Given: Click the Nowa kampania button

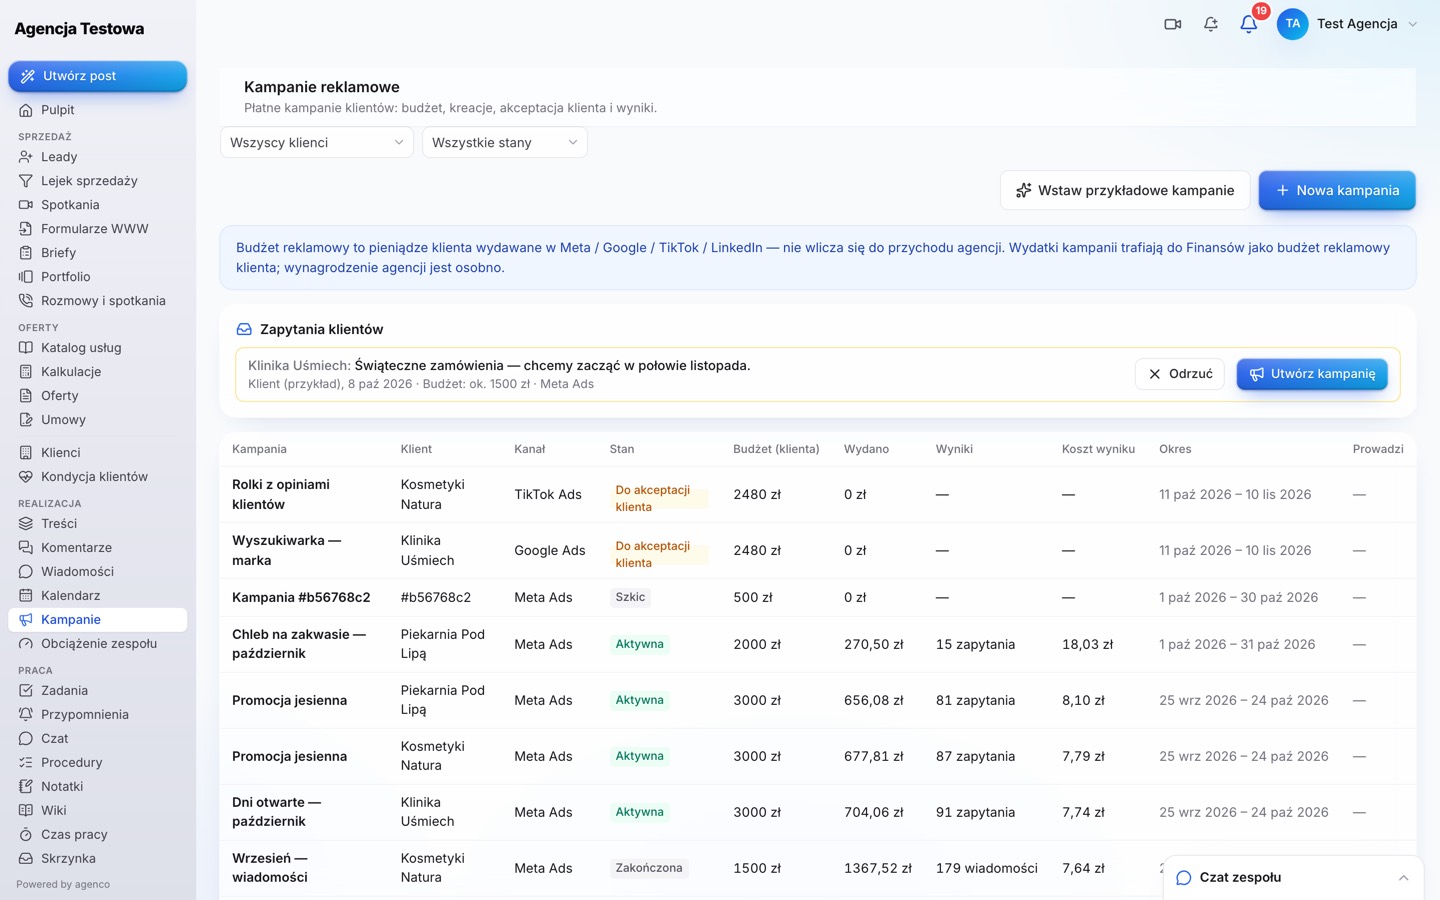Looking at the screenshot, I should click(x=1337, y=190).
